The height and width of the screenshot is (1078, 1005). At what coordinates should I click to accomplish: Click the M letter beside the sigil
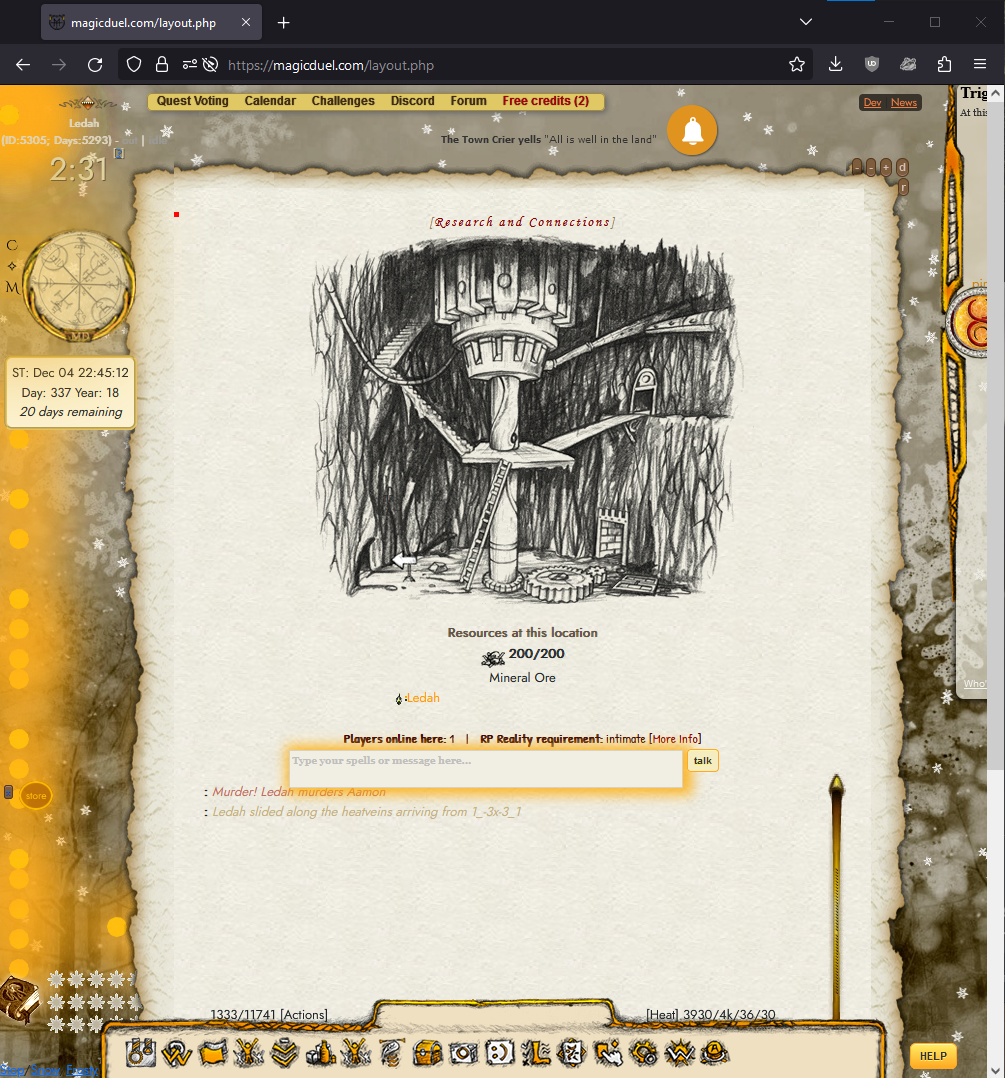[12, 287]
